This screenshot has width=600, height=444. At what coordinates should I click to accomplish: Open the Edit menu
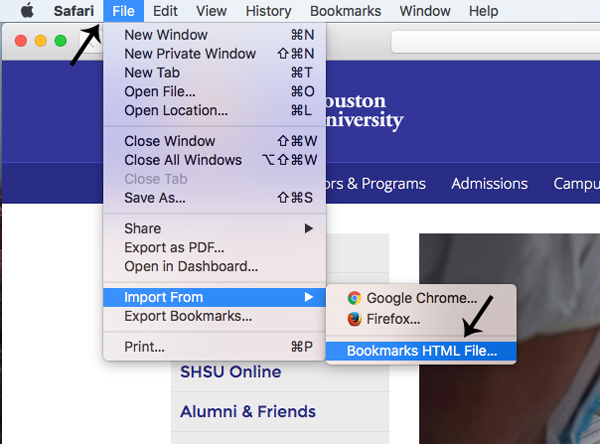pos(165,11)
